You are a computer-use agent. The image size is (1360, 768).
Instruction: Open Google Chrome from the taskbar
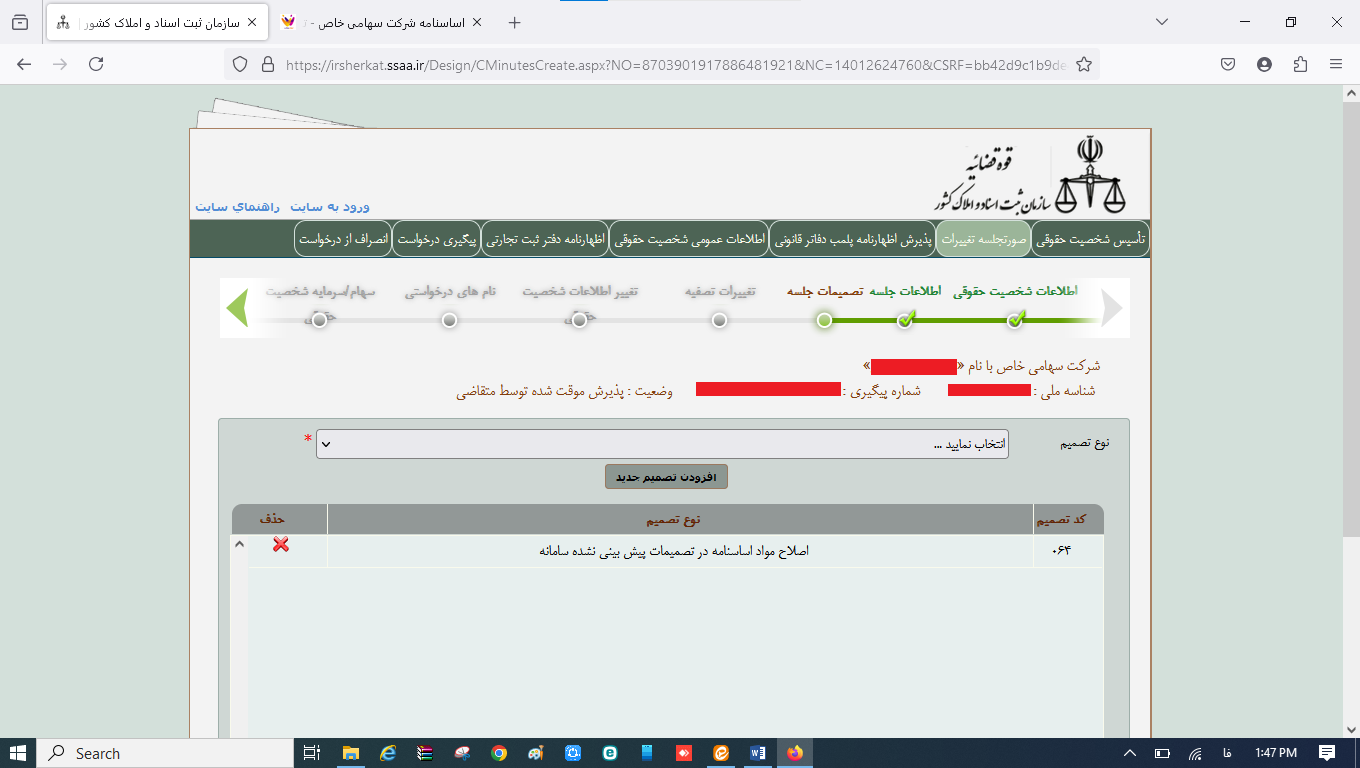[x=499, y=753]
